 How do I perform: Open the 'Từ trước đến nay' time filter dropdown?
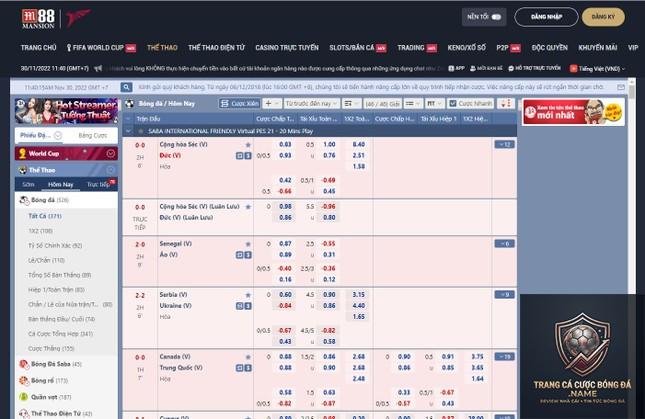[312, 104]
